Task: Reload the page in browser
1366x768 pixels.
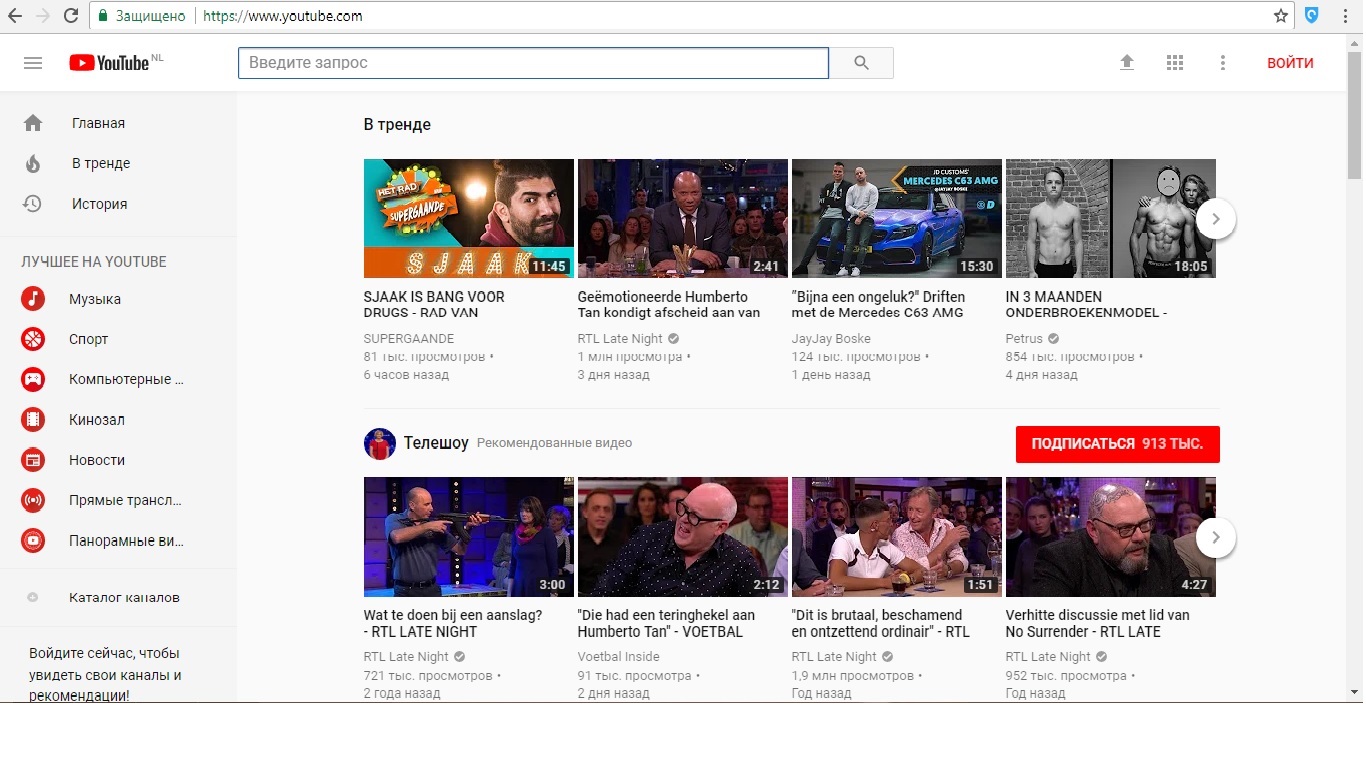Action: pyautogui.click(x=71, y=16)
